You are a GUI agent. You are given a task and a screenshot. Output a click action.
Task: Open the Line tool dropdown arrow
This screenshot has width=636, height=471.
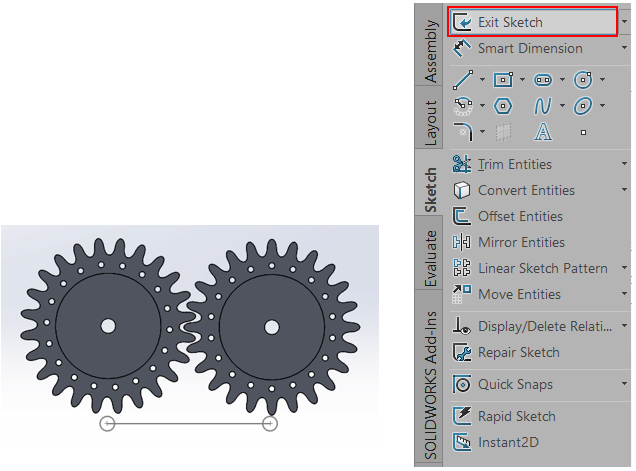[482, 80]
